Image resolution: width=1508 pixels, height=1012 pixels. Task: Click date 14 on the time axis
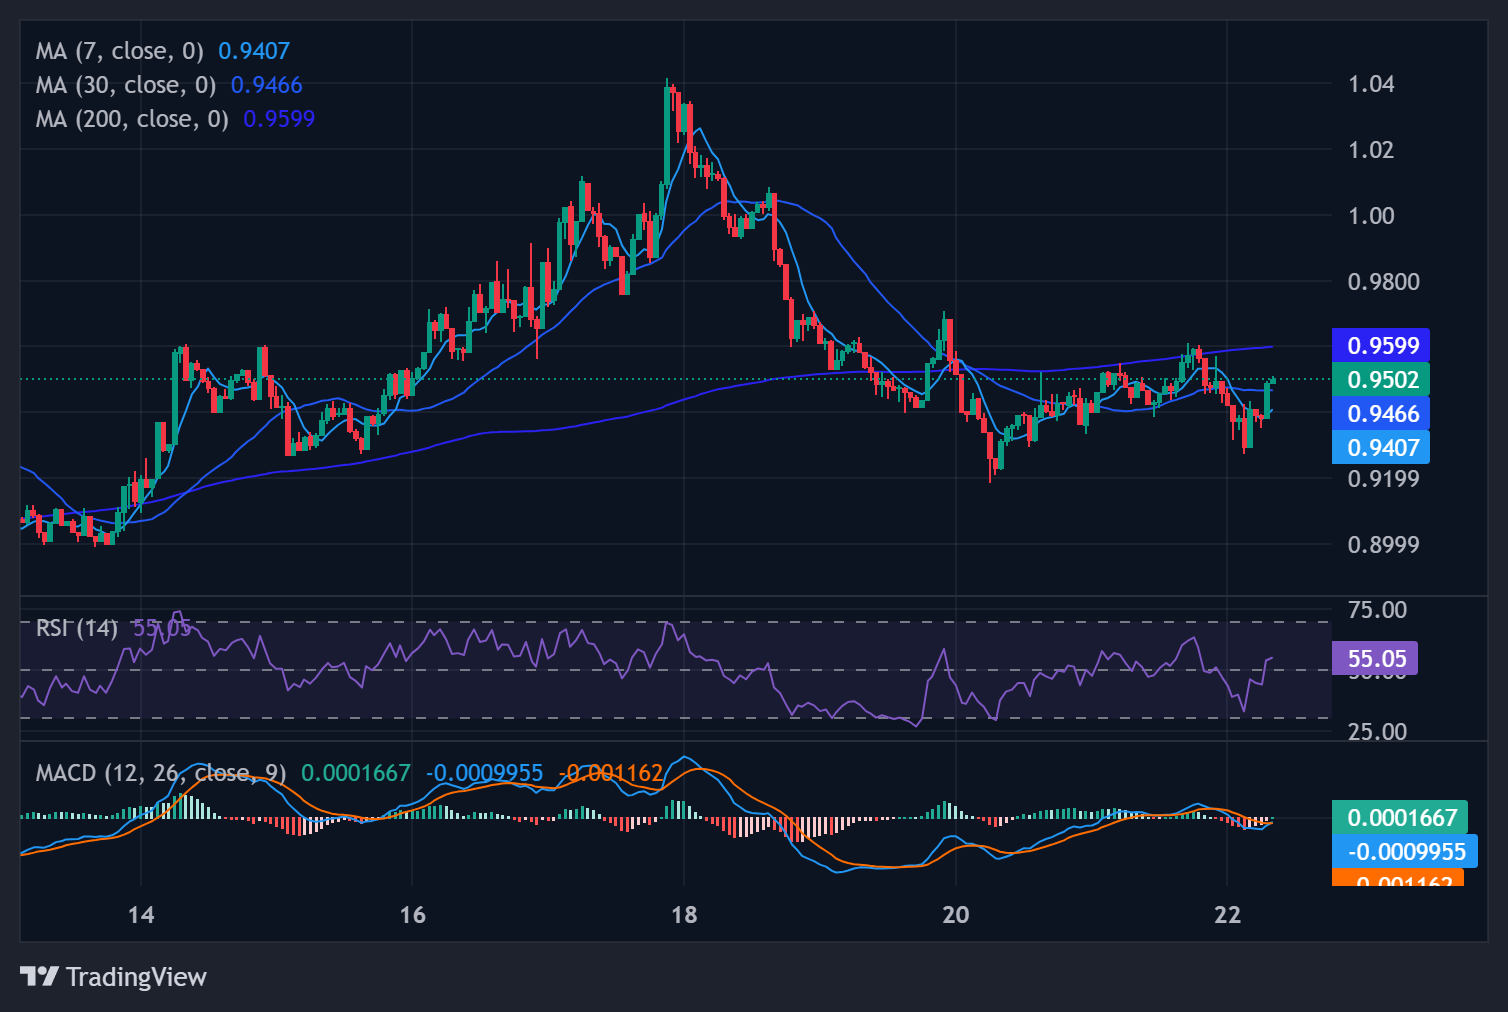click(141, 914)
